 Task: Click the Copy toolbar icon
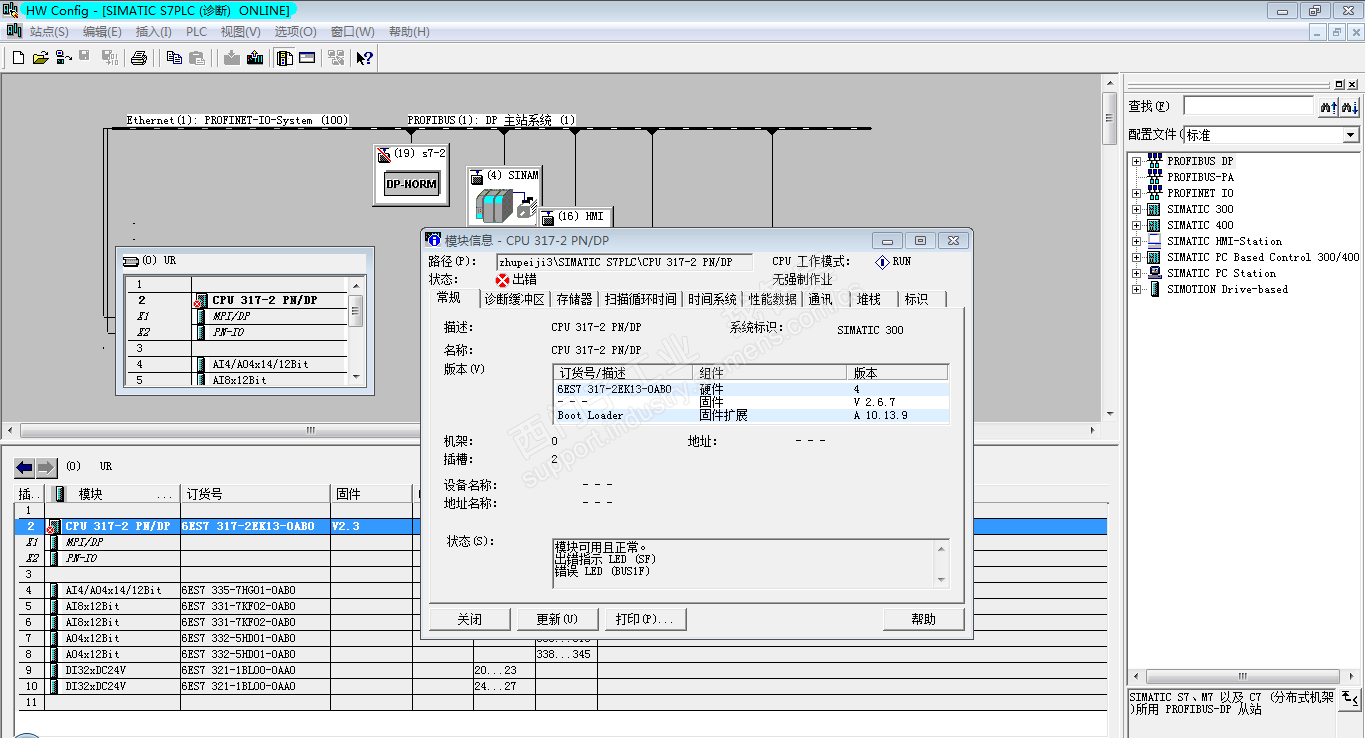coord(174,58)
